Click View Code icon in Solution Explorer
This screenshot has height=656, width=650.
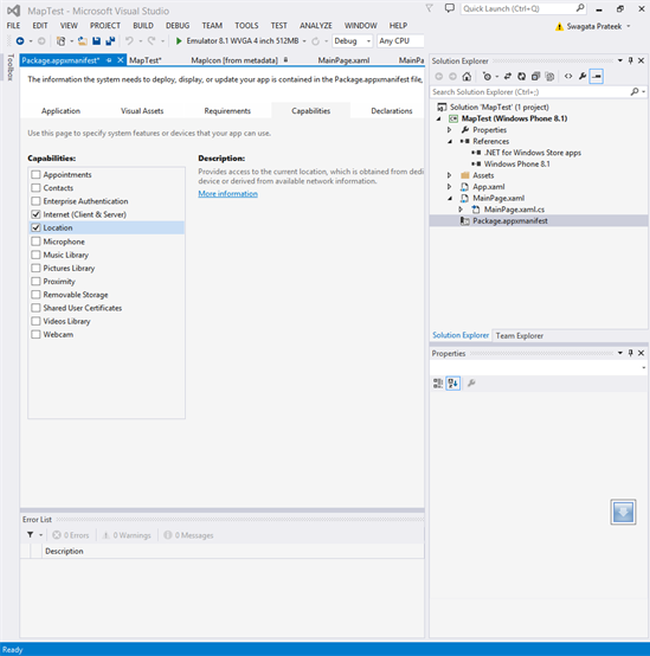click(568, 76)
